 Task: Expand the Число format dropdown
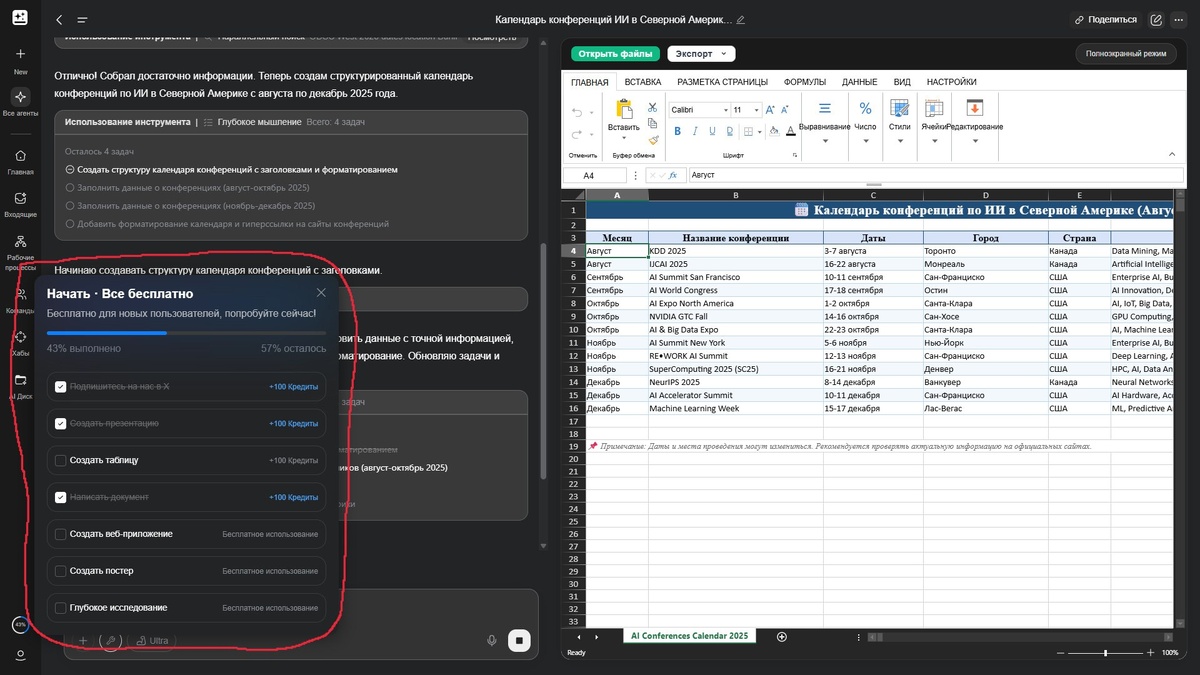pos(865,141)
